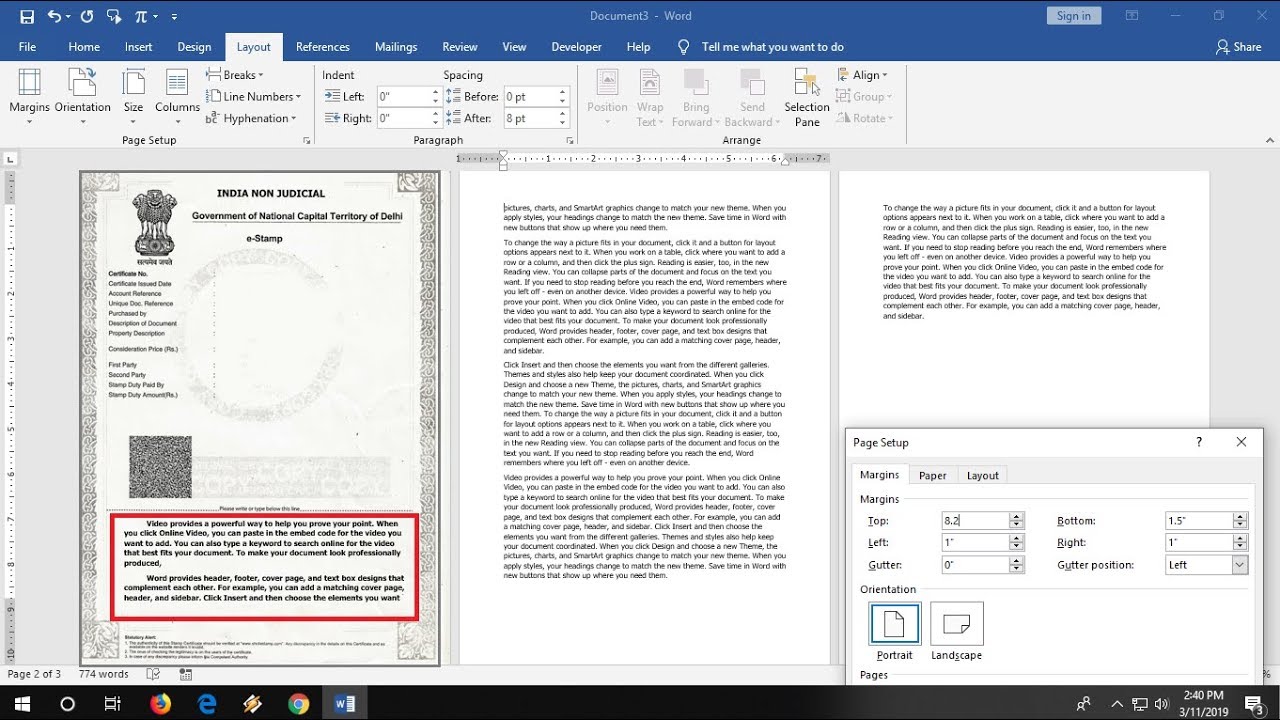Click the Wrap Text icon
1280x720 pixels.
650,97
